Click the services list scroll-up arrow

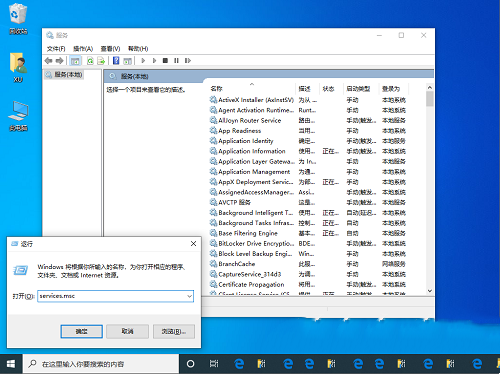(430, 88)
